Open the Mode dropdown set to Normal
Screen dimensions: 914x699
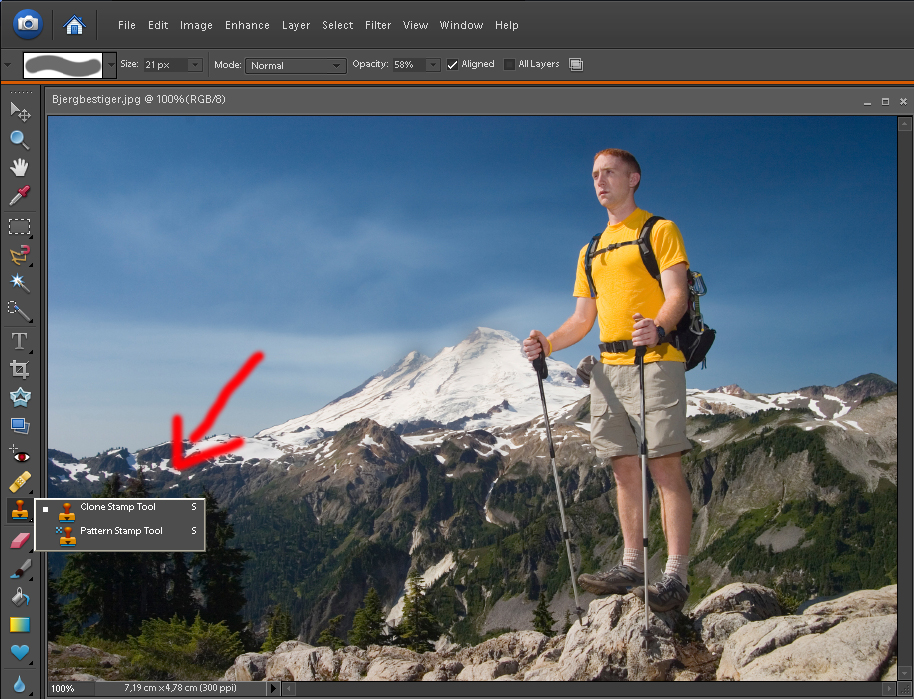pyautogui.click(x=295, y=65)
